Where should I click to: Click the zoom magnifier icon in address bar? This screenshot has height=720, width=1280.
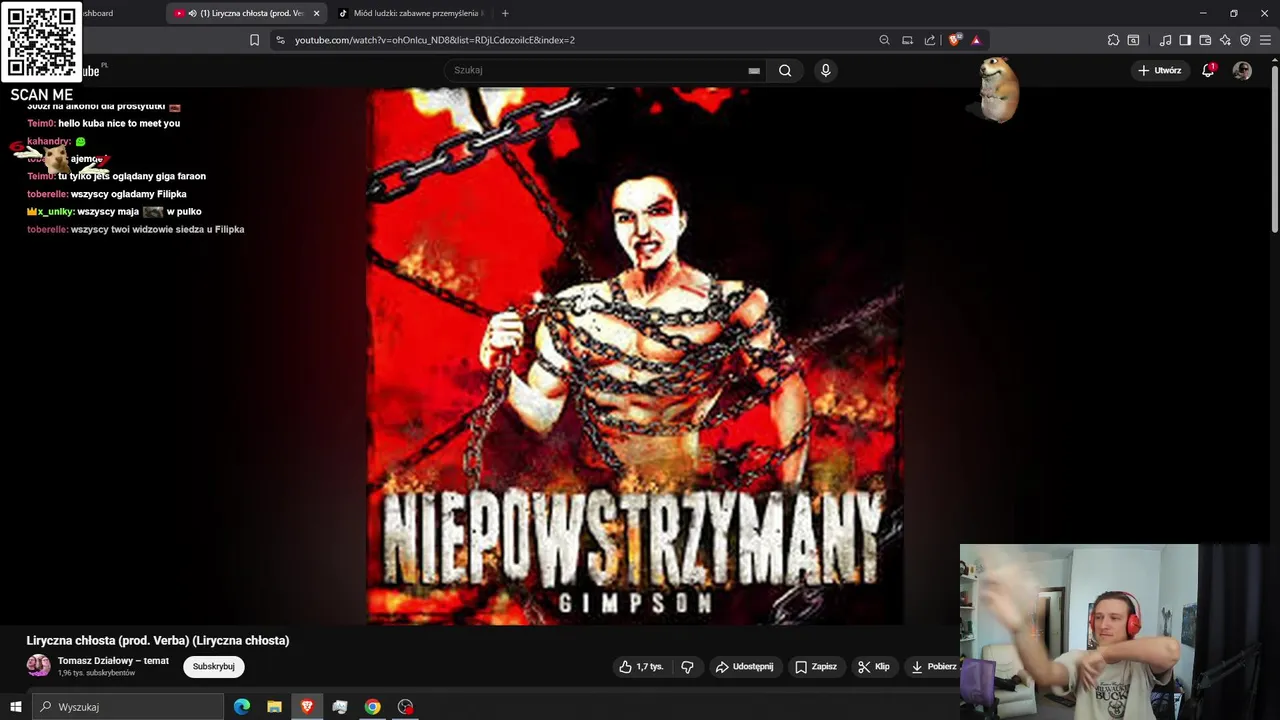pos(884,40)
